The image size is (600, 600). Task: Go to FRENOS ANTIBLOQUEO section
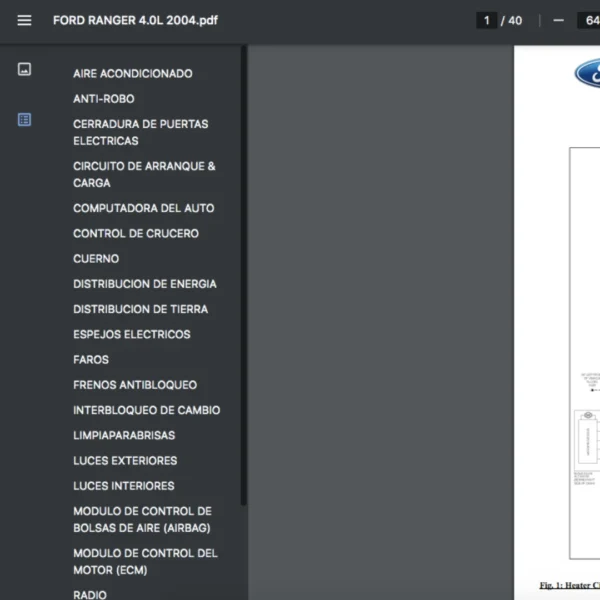(x=135, y=385)
